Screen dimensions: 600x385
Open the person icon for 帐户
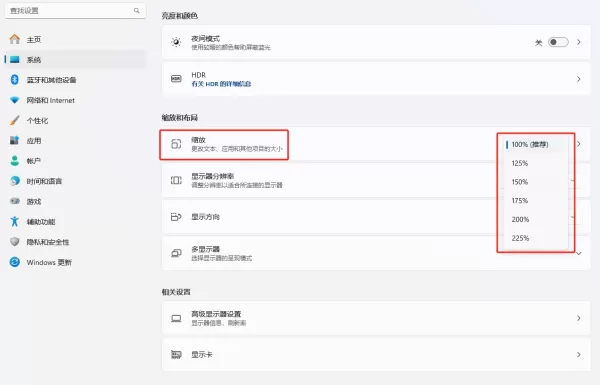(15, 161)
